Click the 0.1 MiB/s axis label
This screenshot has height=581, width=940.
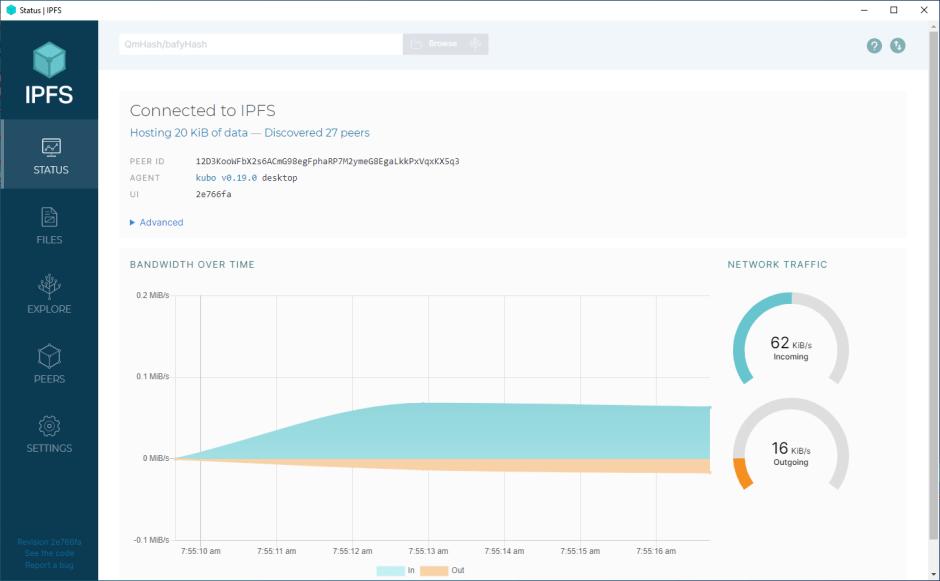coord(153,377)
